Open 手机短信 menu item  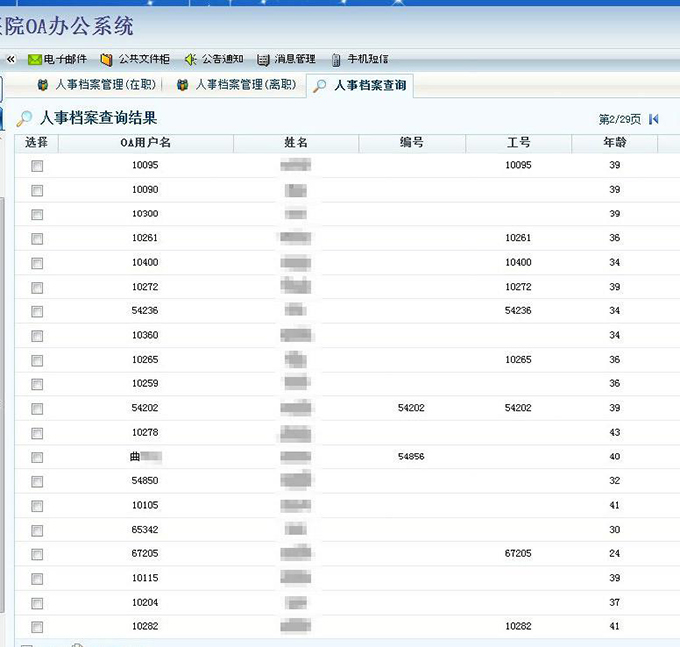[368, 59]
